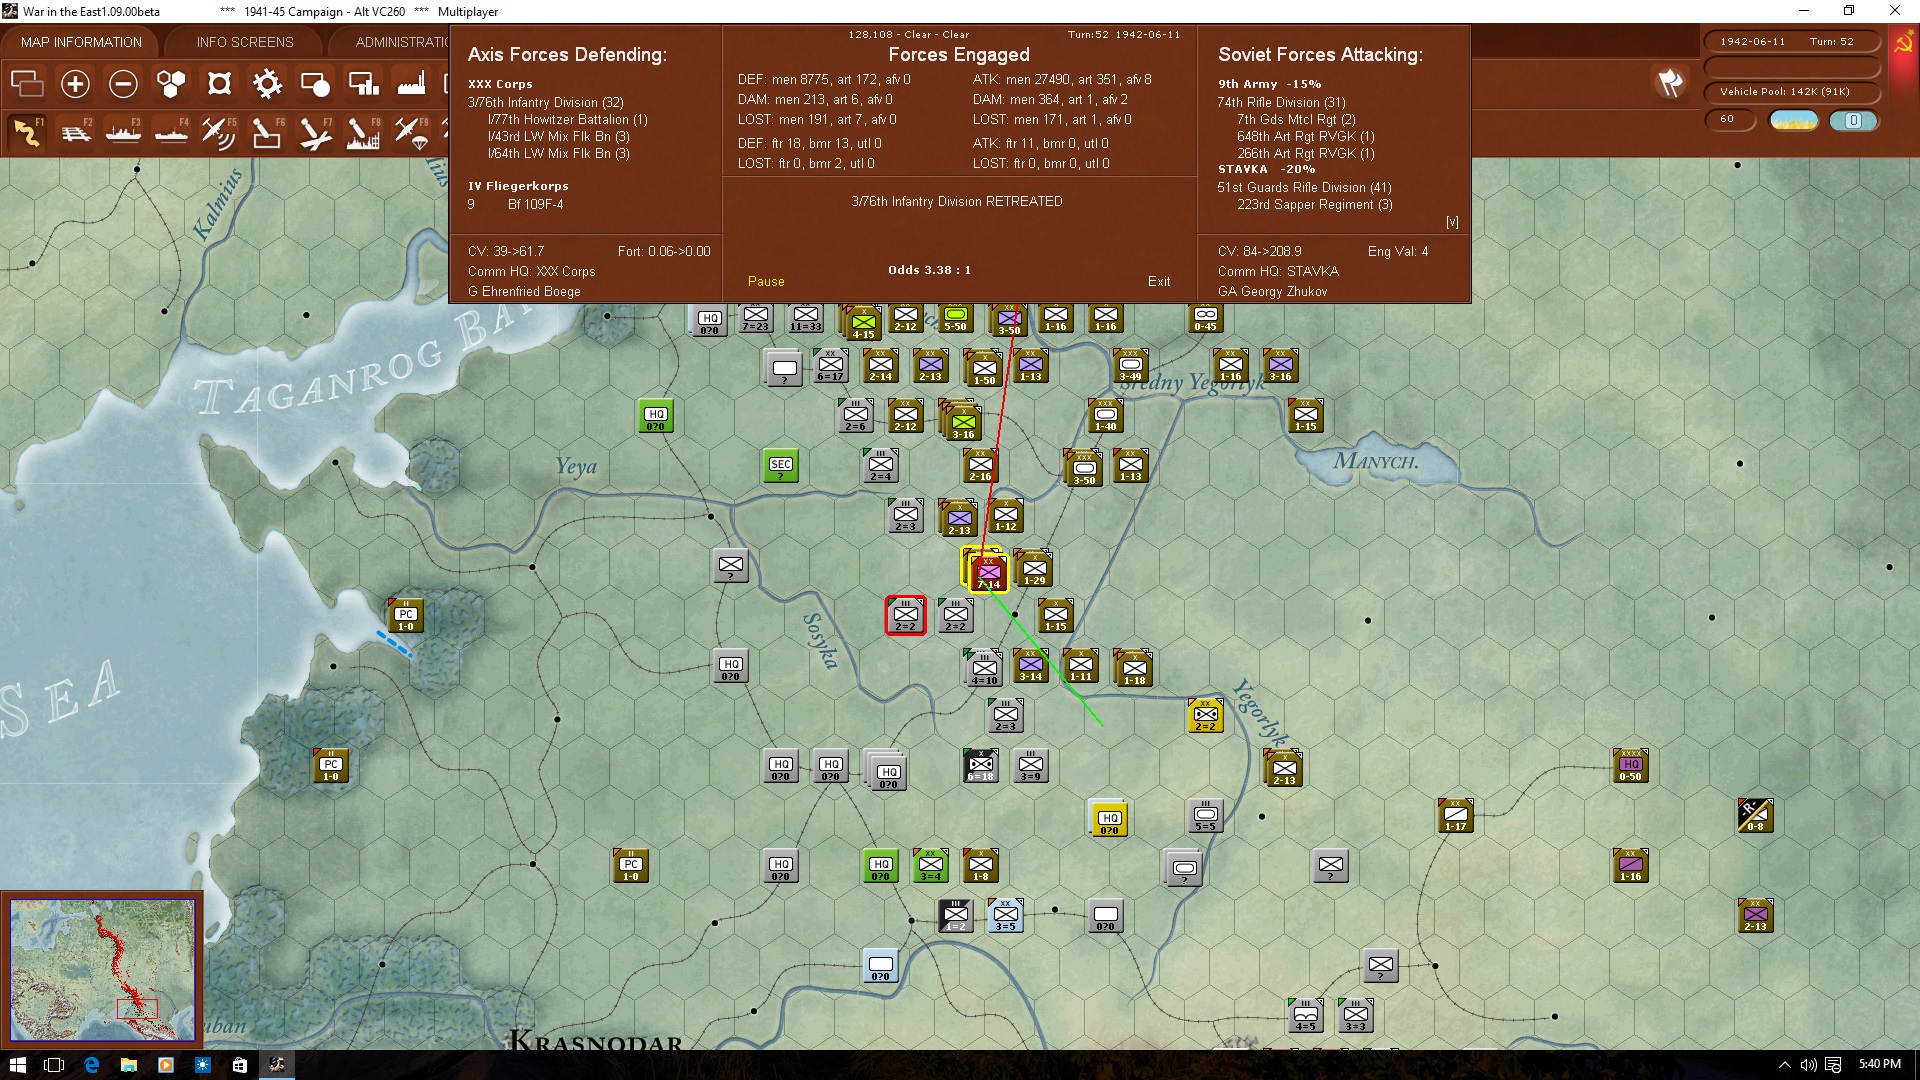Select F7 bomb airfield mode
Screen dimensions: 1920x1080
coord(315,132)
